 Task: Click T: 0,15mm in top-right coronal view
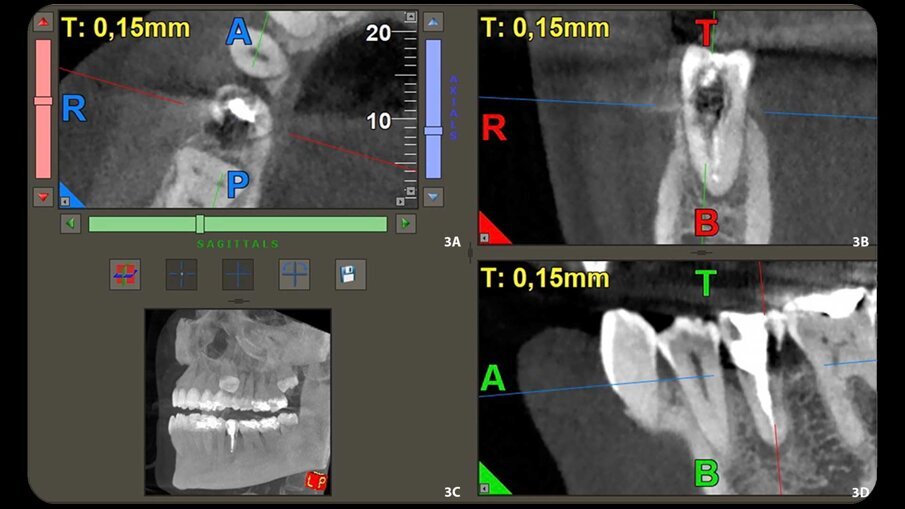click(545, 28)
